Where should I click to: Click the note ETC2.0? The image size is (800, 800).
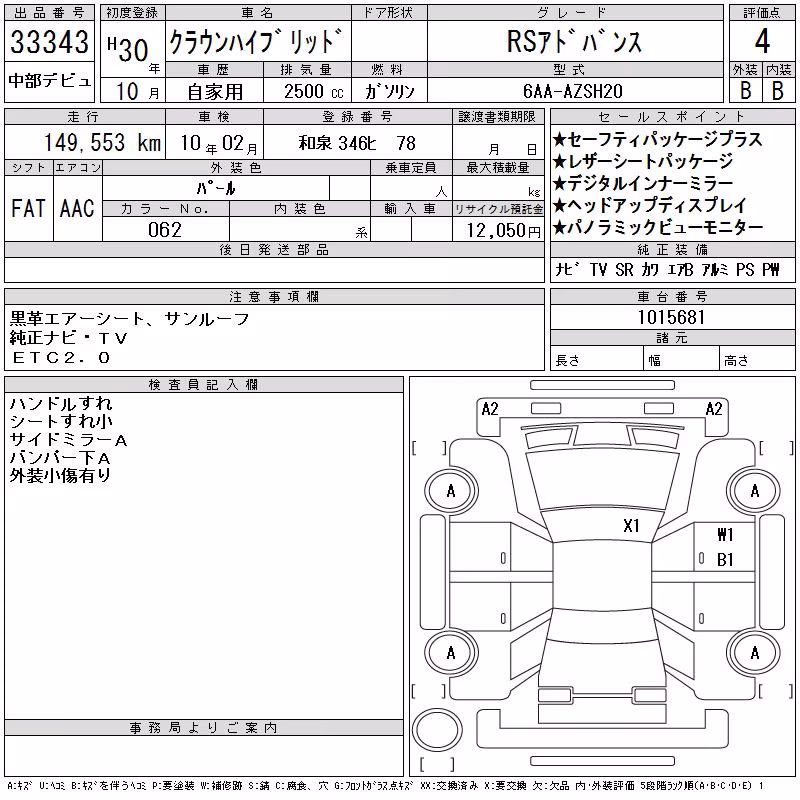click(61, 357)
